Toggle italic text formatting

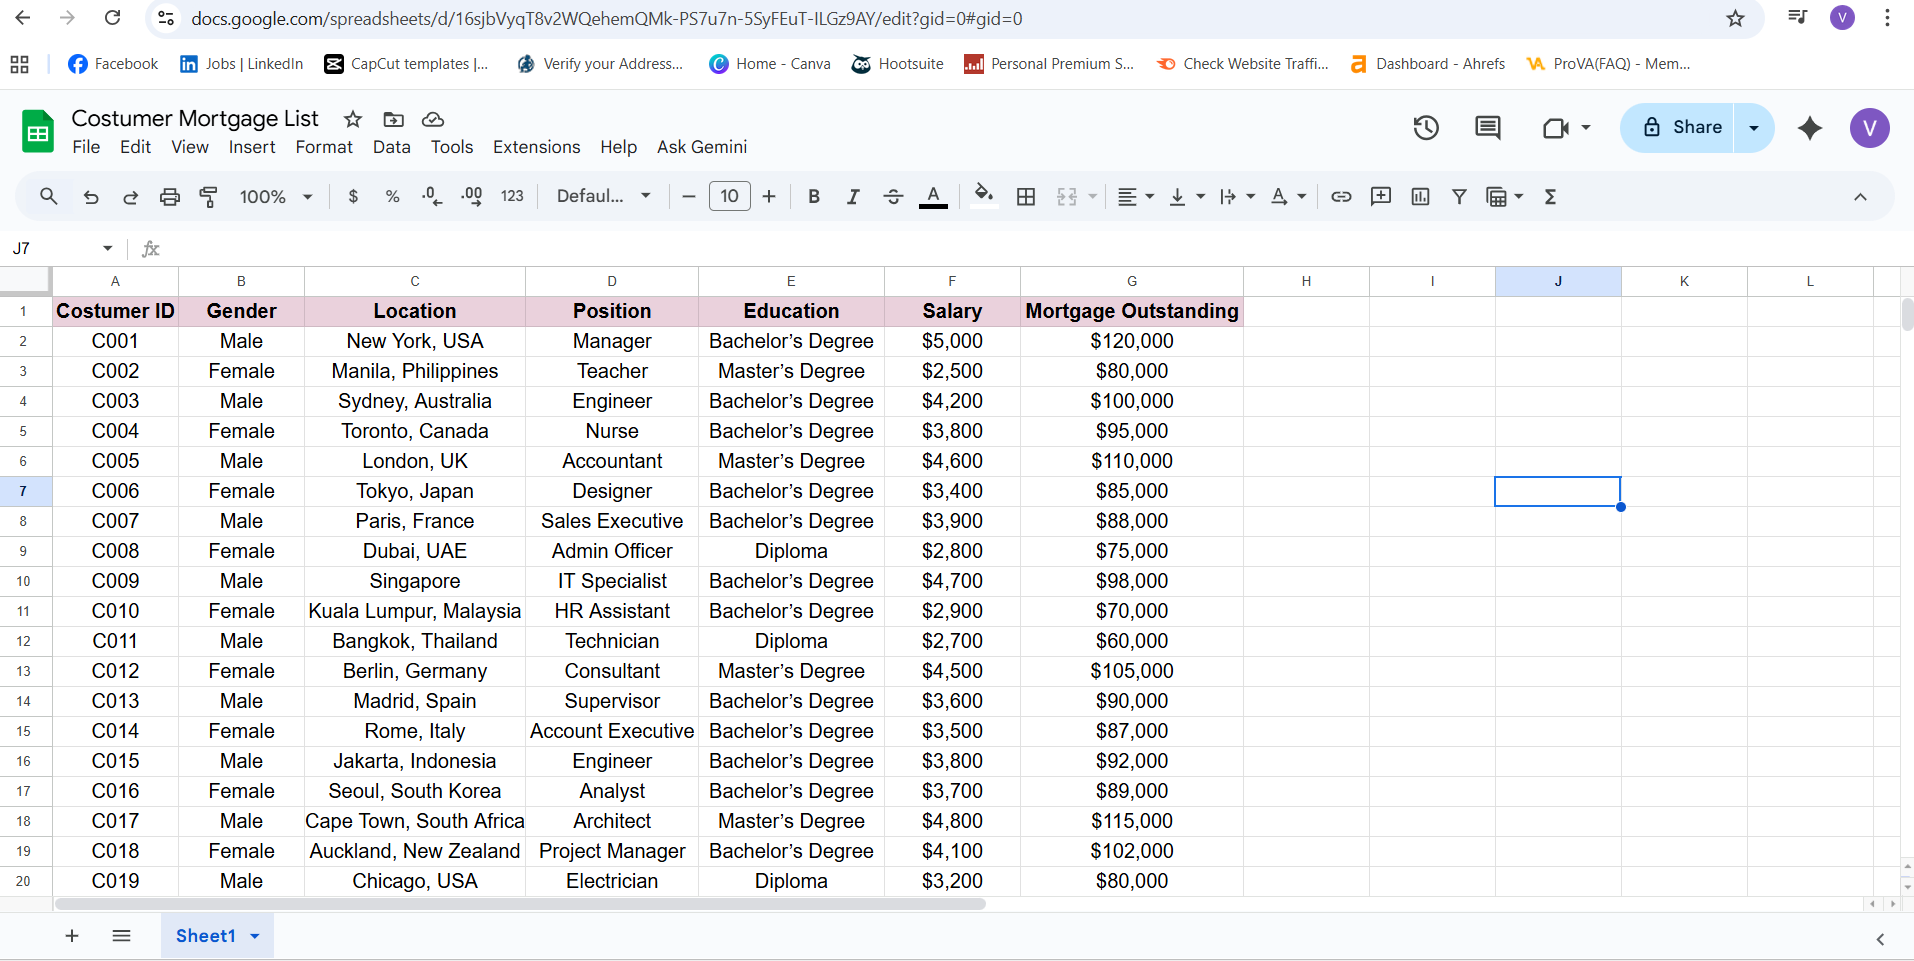click(853, 197)
